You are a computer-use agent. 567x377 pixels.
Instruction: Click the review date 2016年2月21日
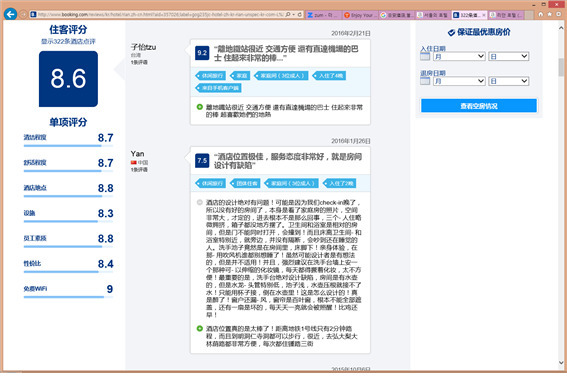(351, 33)
